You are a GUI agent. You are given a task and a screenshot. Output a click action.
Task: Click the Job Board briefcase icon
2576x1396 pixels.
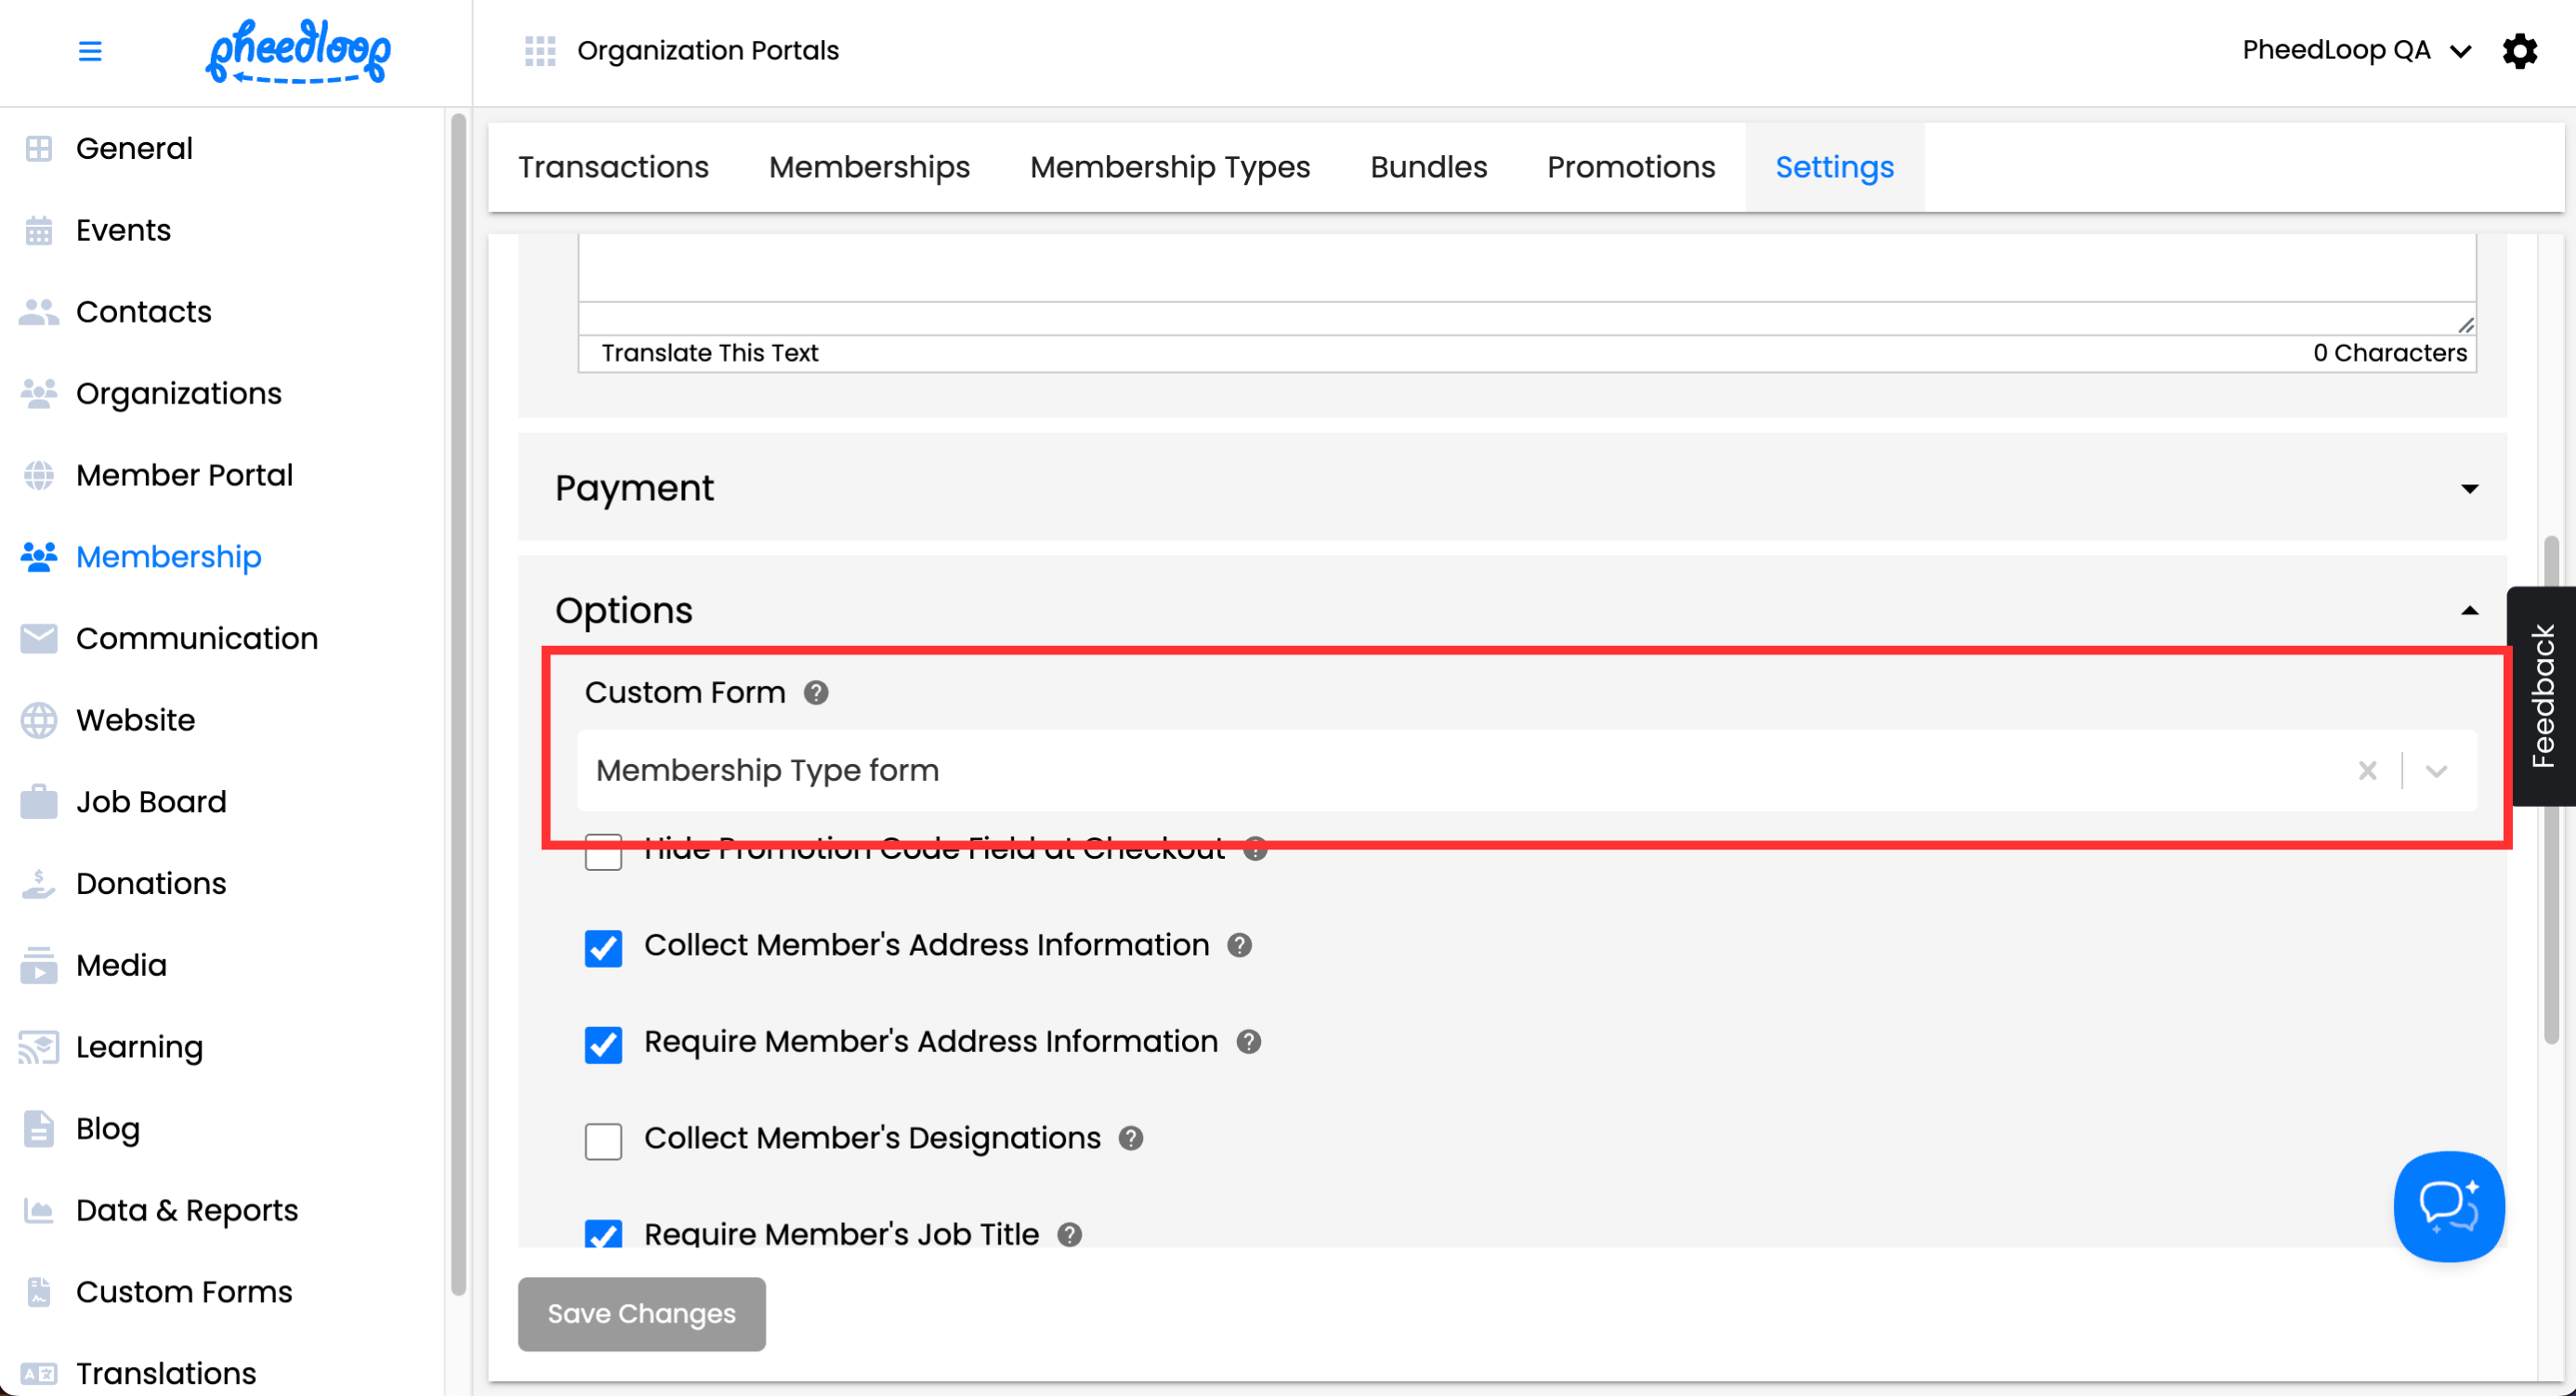pos(39,802)
